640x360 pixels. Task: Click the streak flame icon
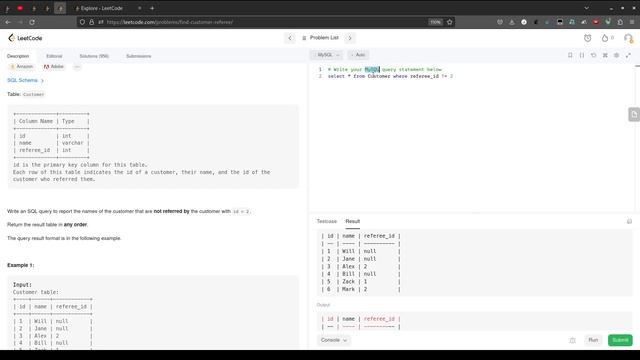click(x=604, y=38)
